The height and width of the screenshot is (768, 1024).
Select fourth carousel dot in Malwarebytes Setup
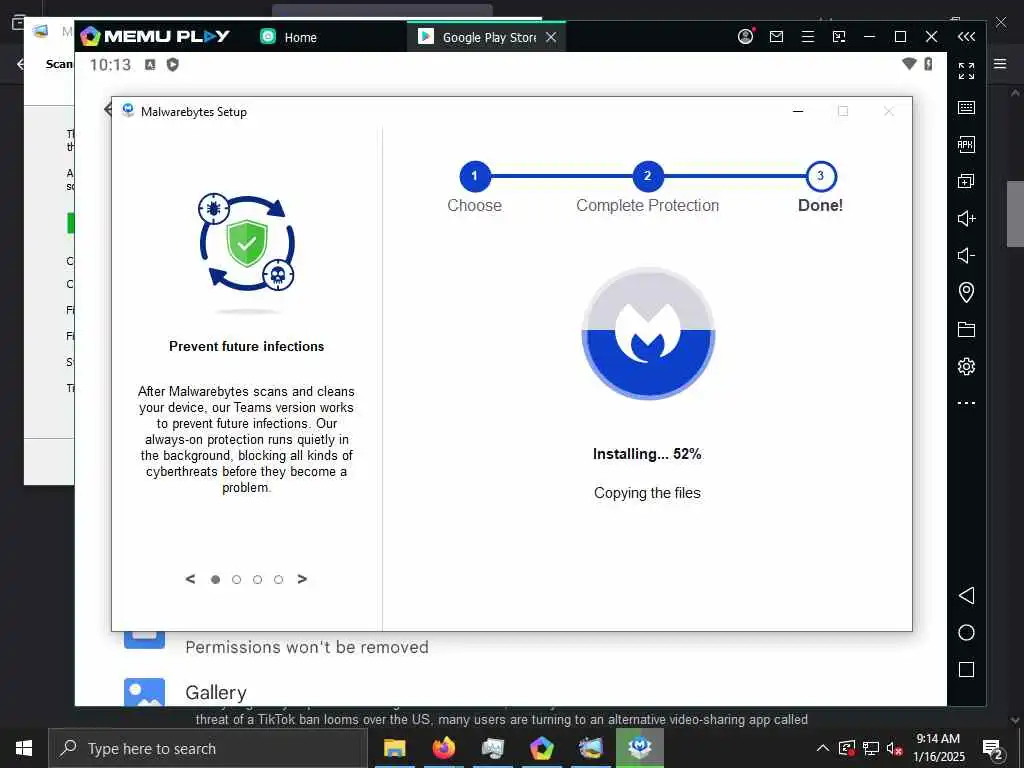tap(278, 579)
